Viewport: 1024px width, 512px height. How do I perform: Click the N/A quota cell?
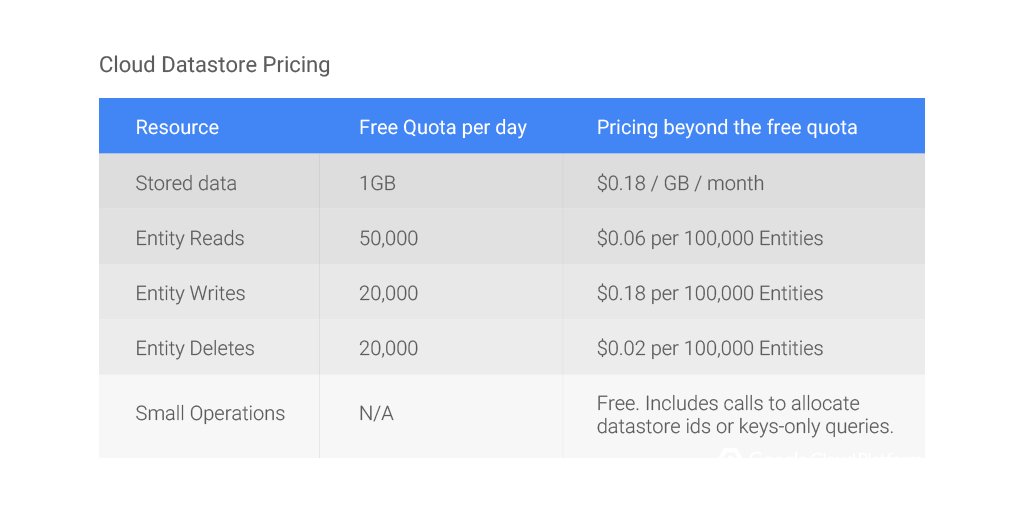[376, 413]
